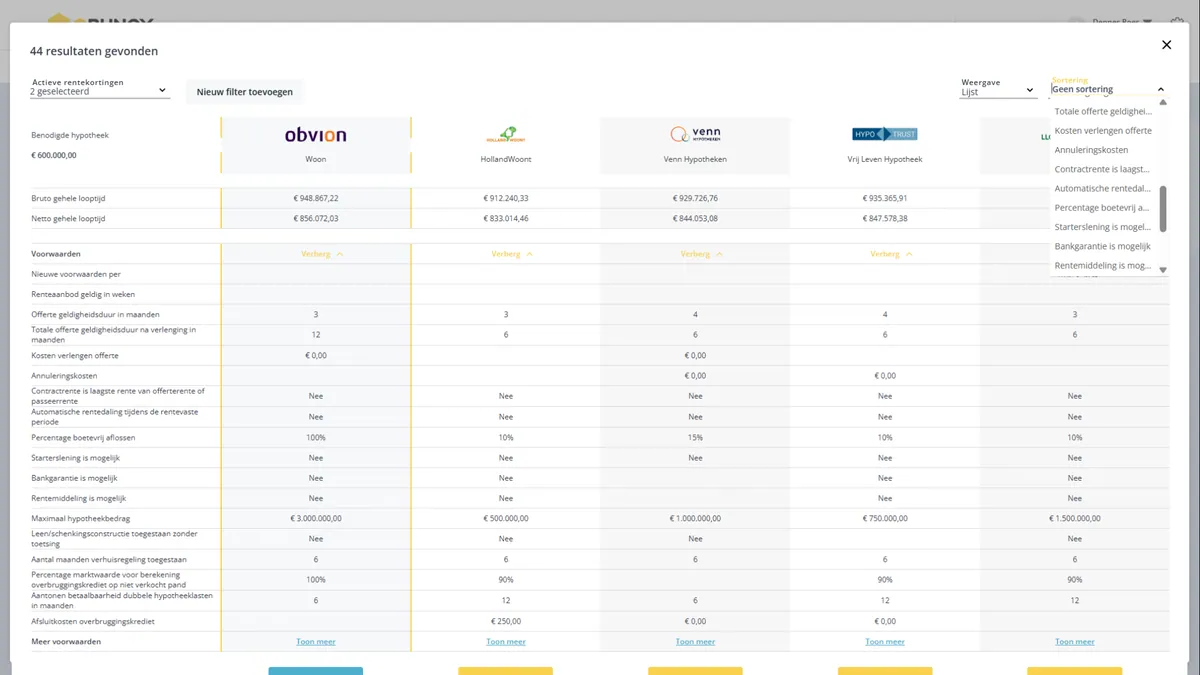Click Nieuw filter toevoegen button

(245, 92)
